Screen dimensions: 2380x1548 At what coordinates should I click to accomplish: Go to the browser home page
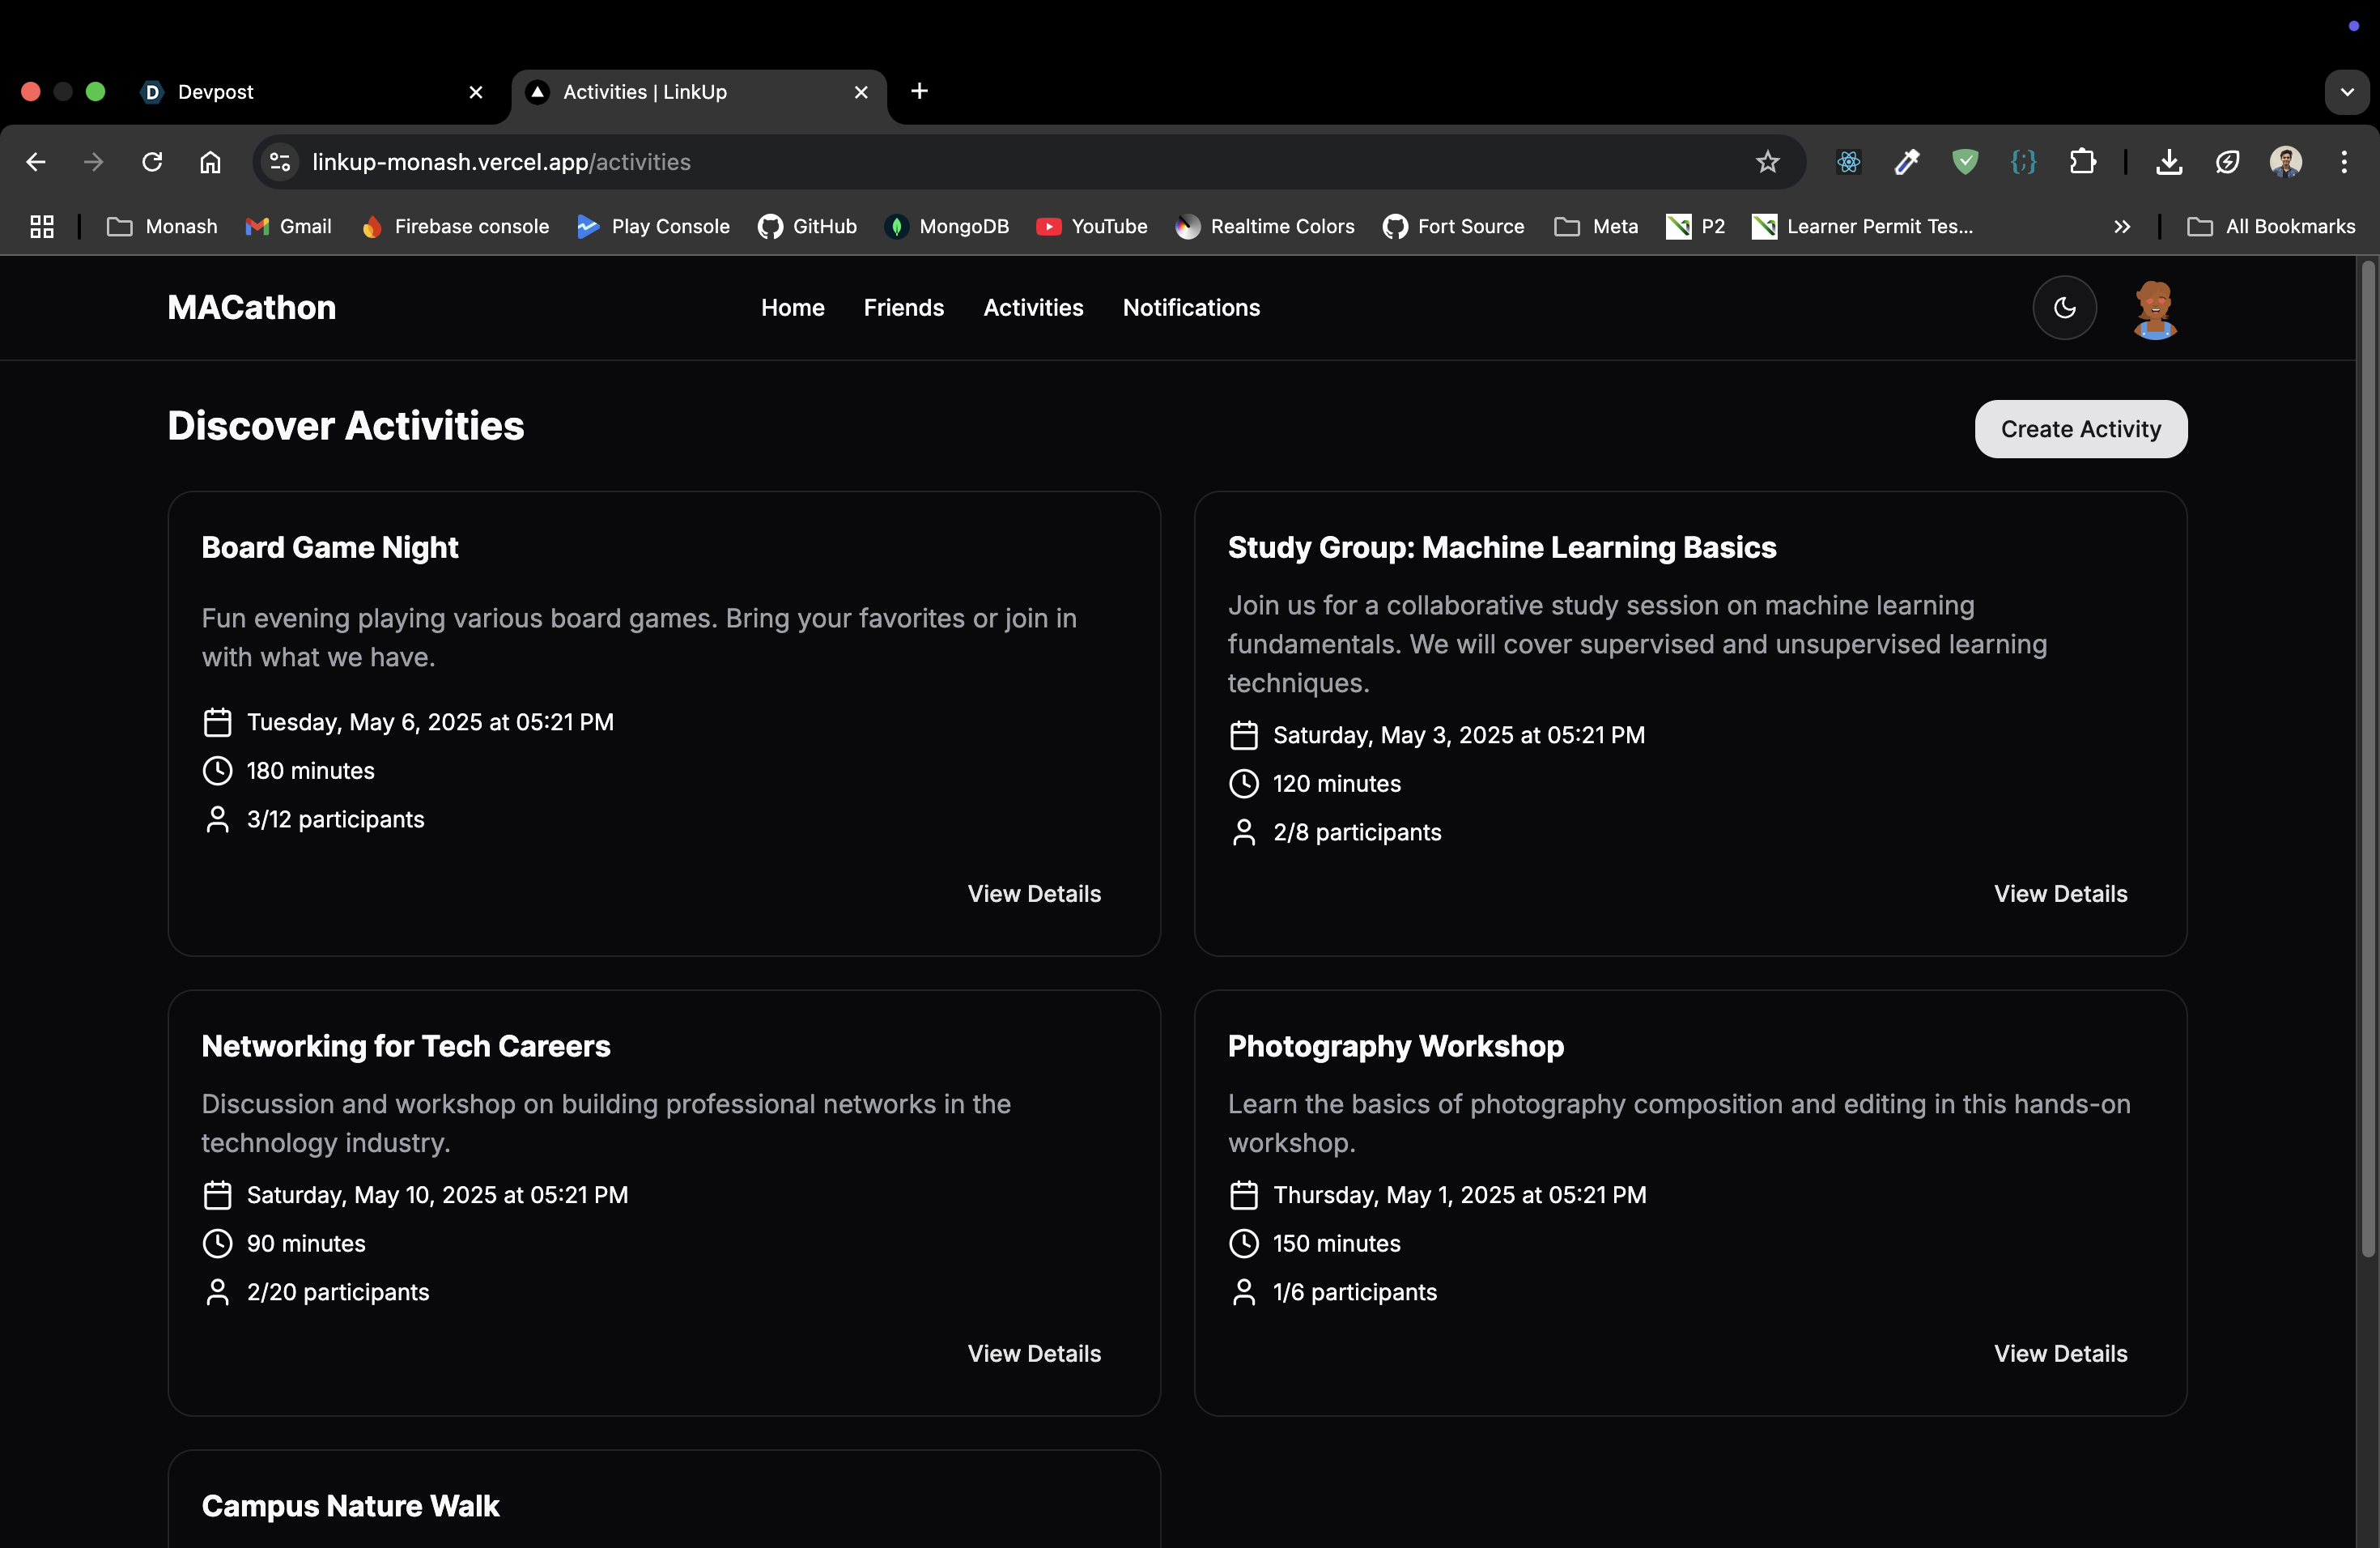[210, 162]
